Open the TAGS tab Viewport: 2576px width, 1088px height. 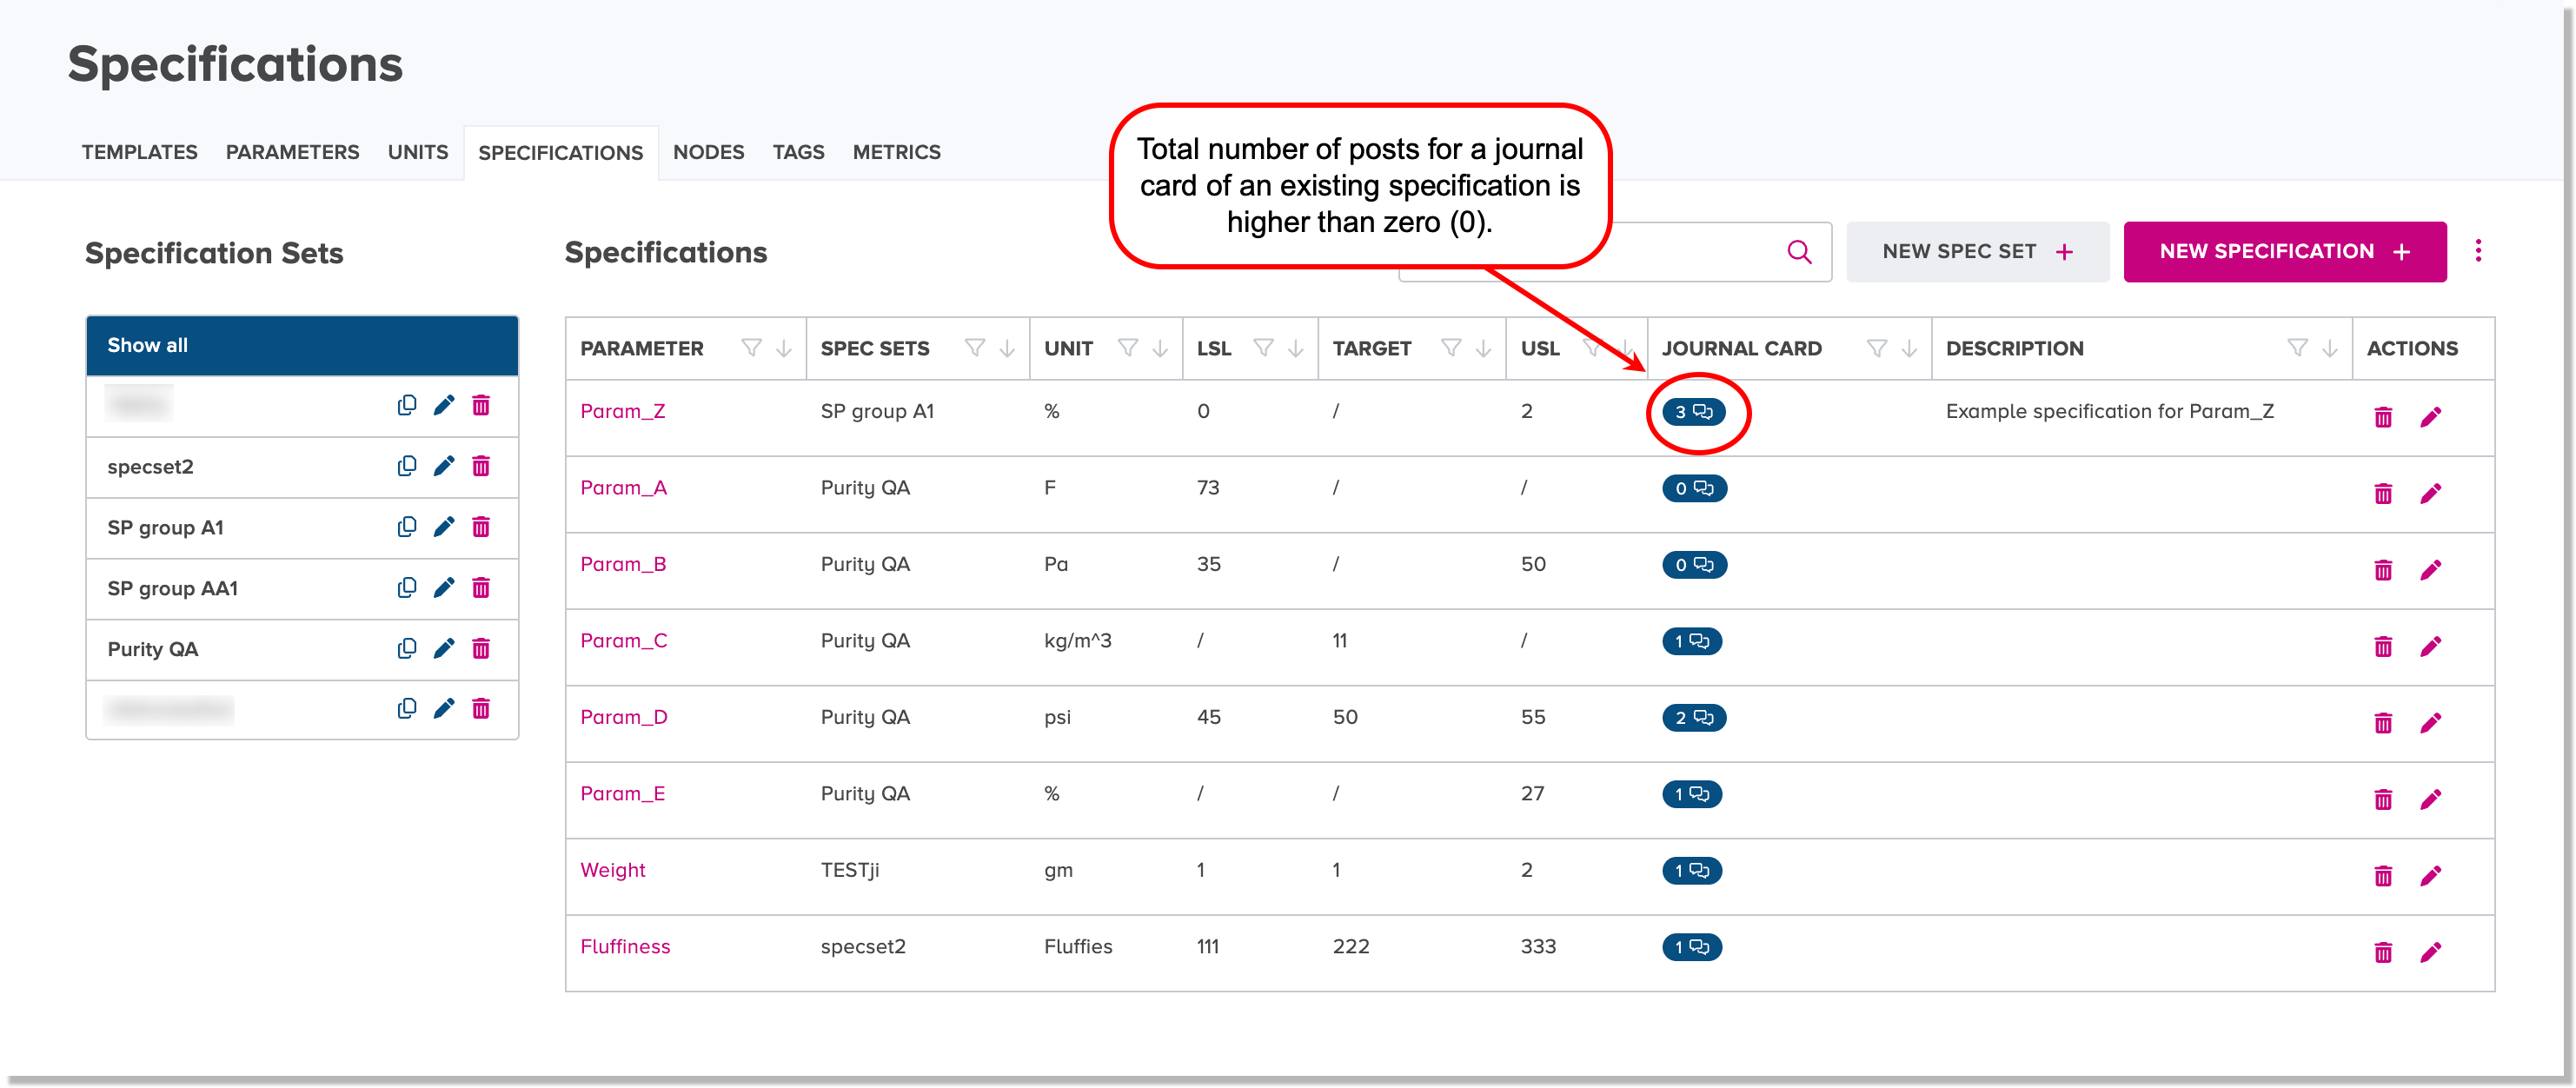tap(798, 152)
